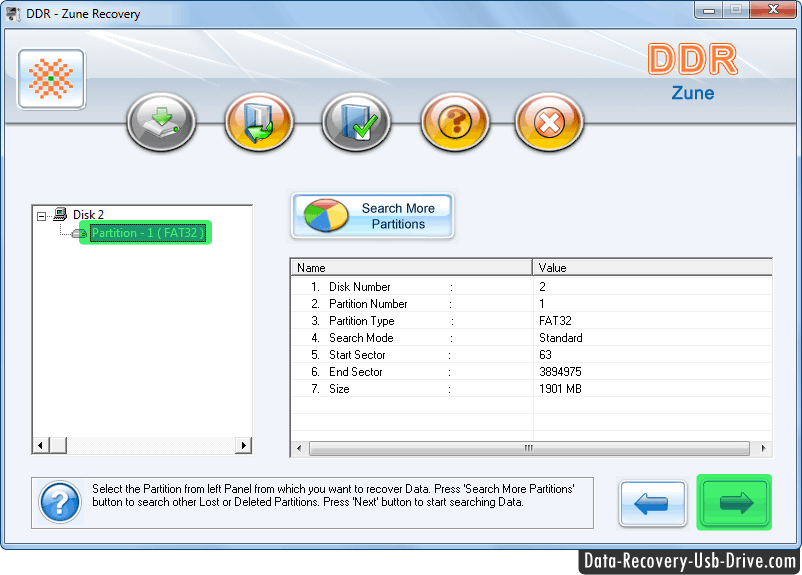
Task: Click the Disk 2 computer icon in tree
Action: (x=60, y=214)
